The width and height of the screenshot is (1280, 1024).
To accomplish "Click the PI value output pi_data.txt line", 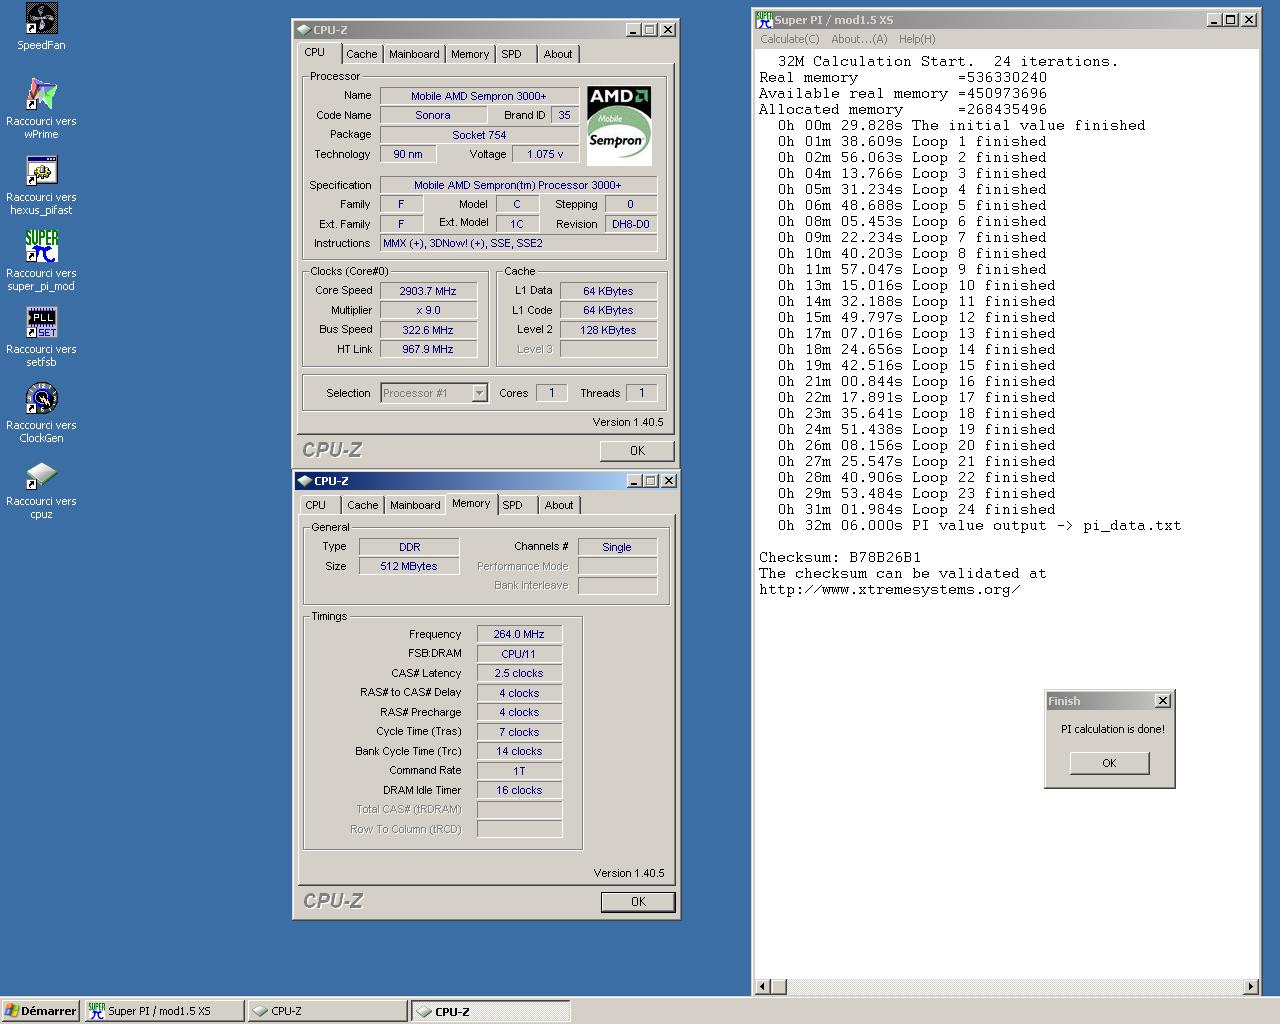I will point(979,525).
